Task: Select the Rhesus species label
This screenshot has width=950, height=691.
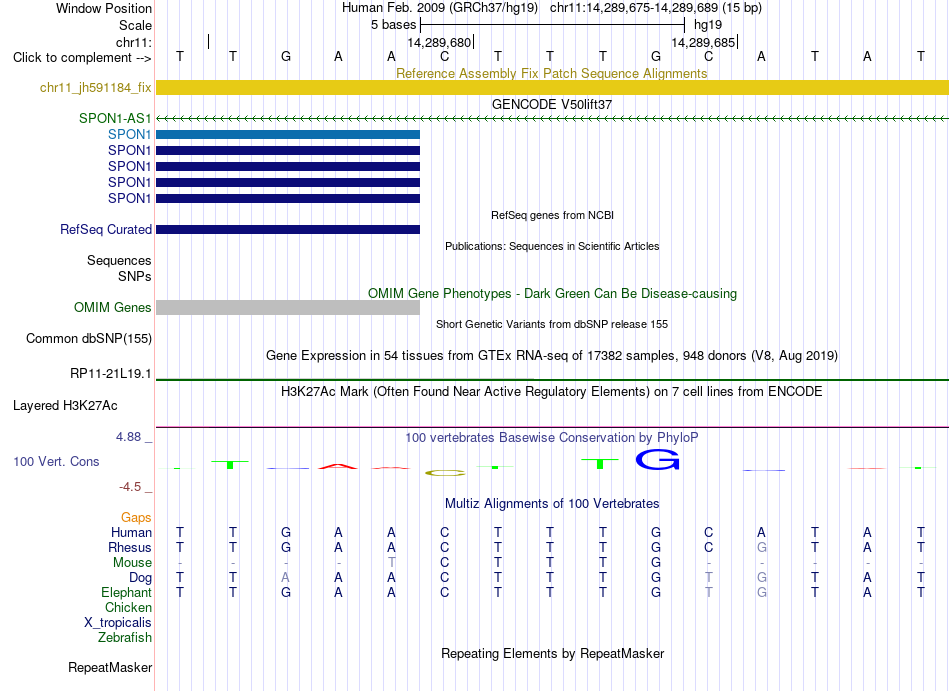Action: [130, 547]
